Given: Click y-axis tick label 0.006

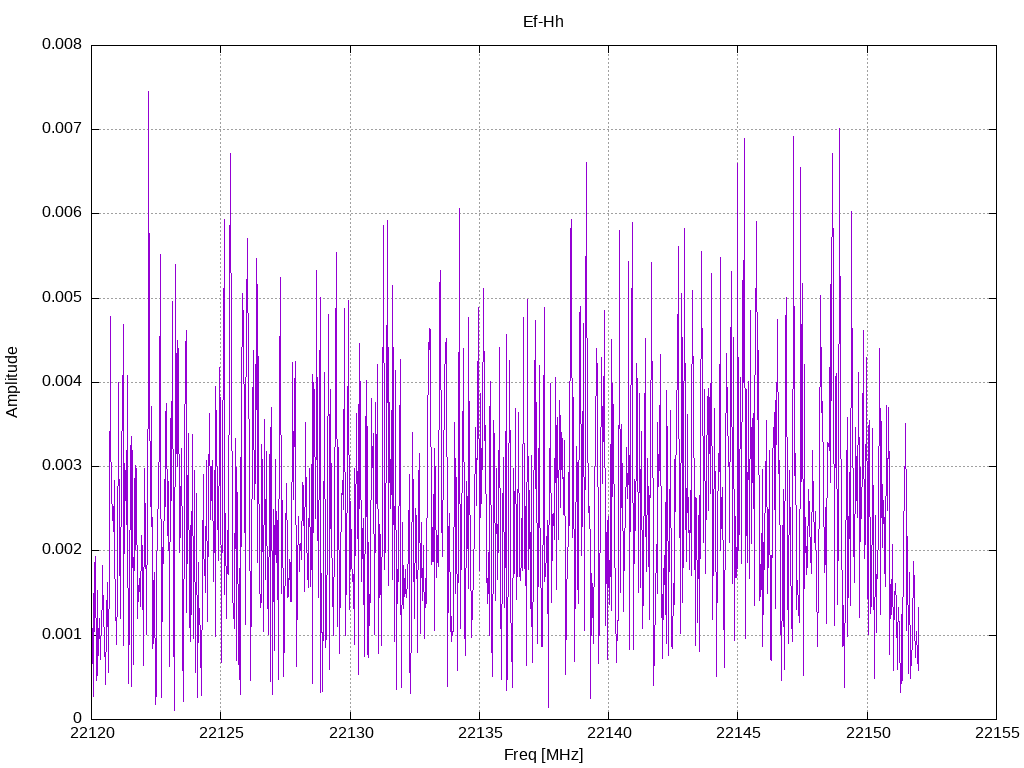Looking at the screenshot, I should pyautogui.click(x=62, y=213).
